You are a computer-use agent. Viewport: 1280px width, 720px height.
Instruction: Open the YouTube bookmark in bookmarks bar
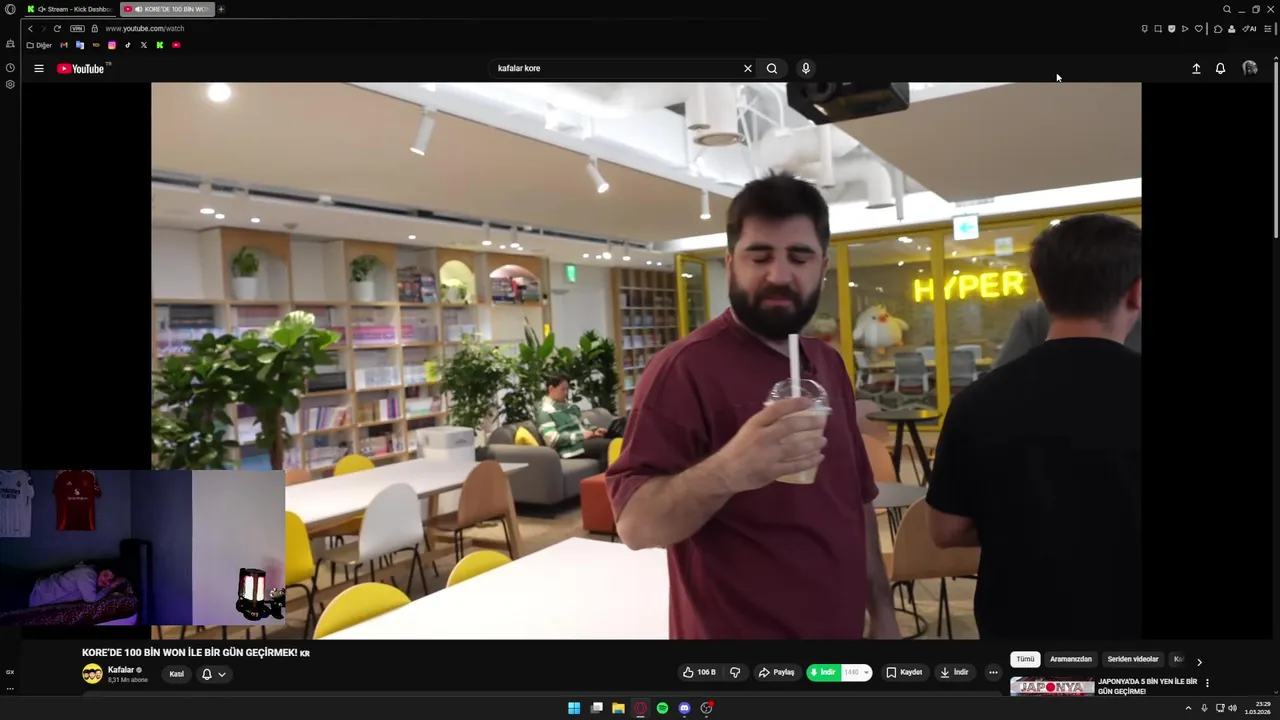coord(176,45)
